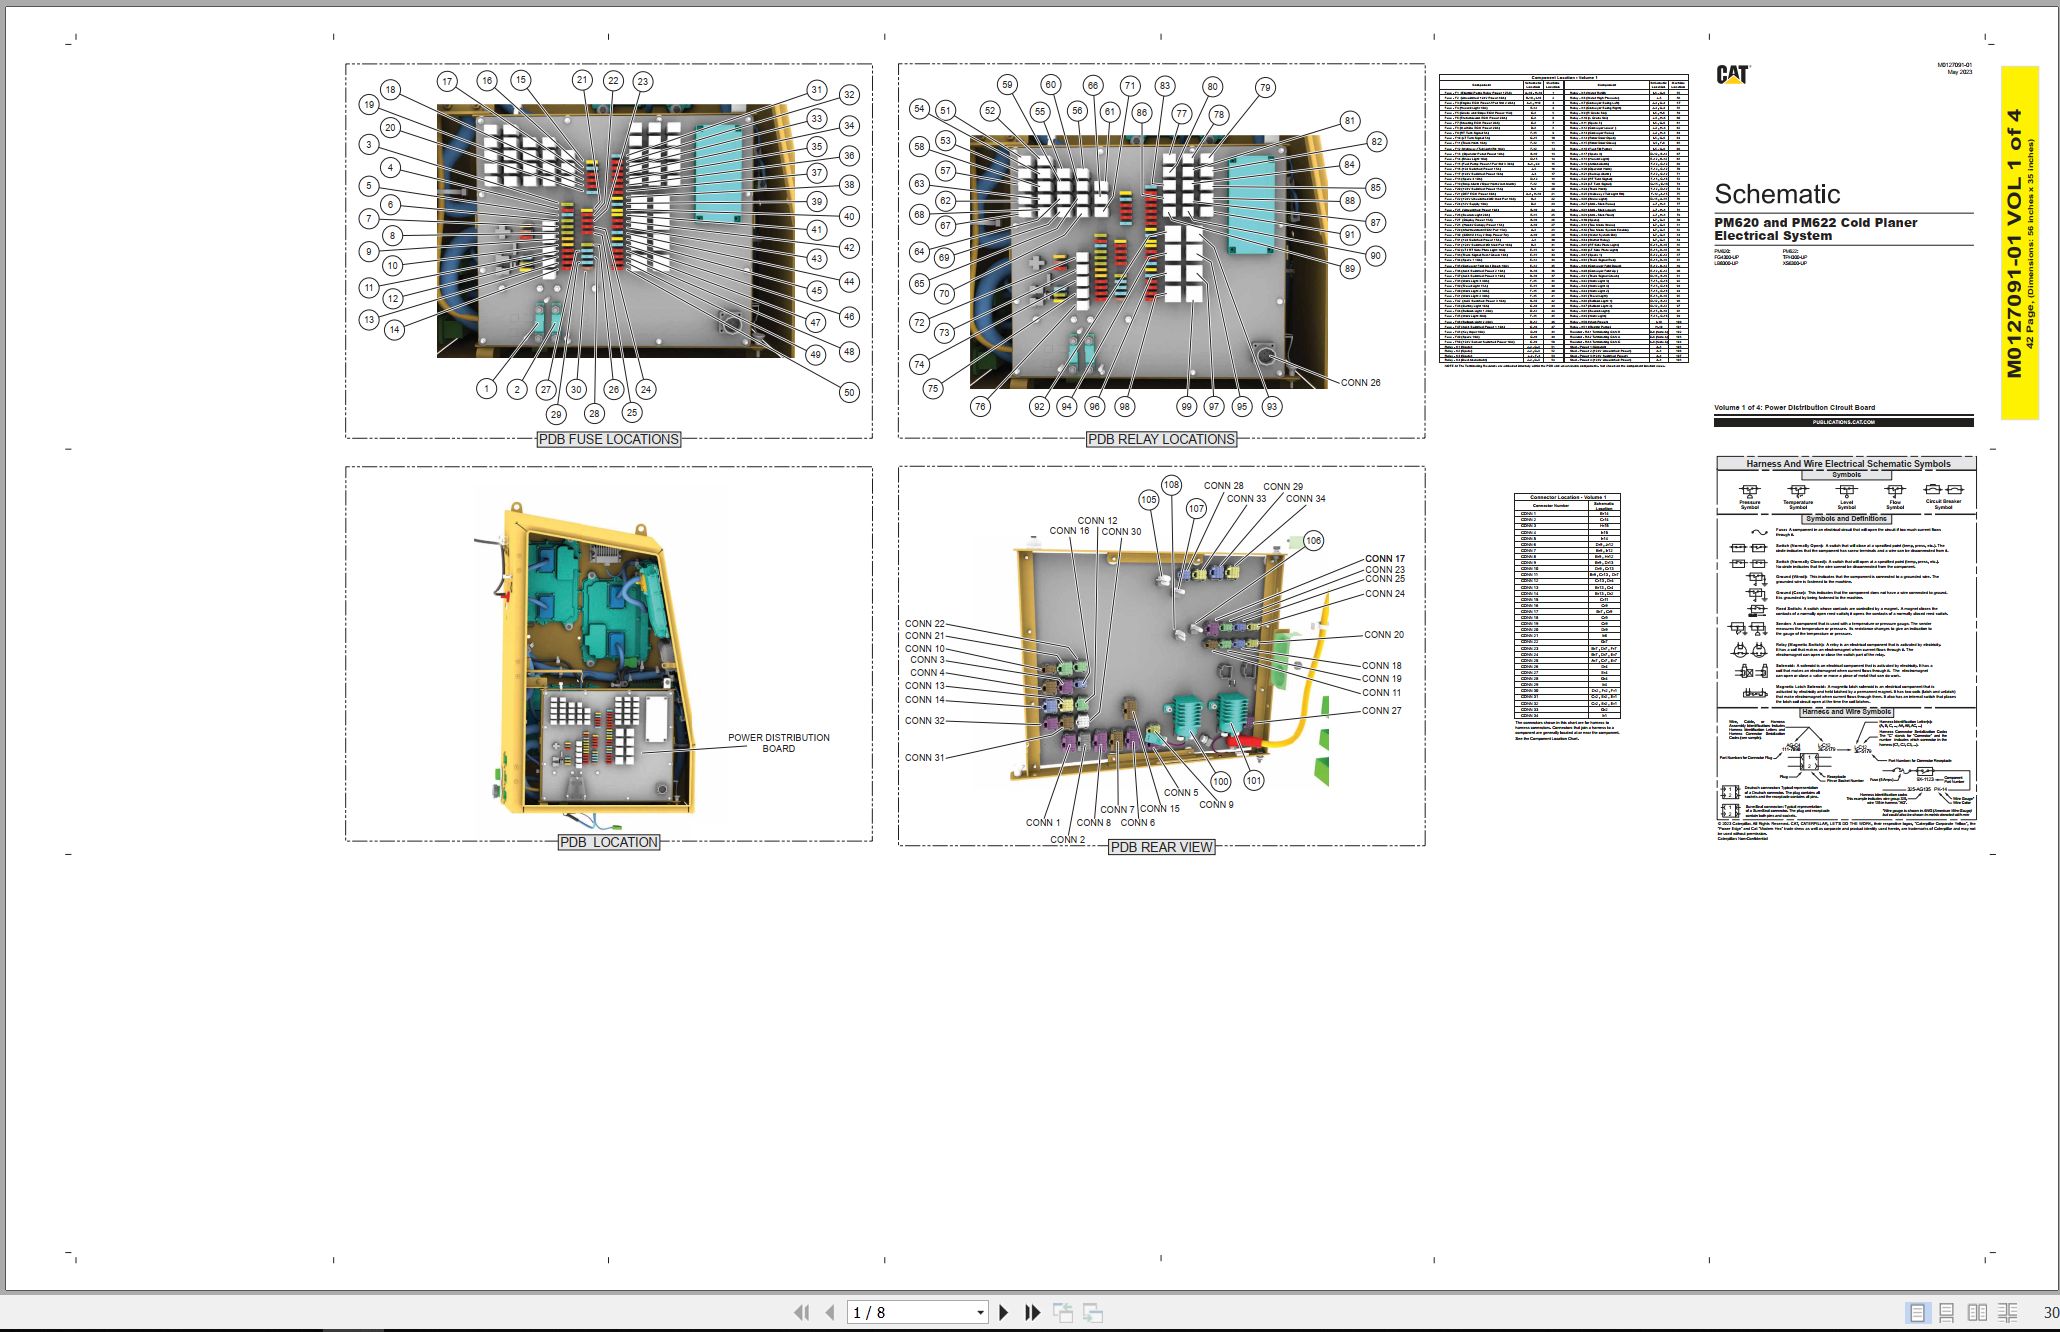Click the 'CONN 12' label in rear view

[x=1097, y=521]
